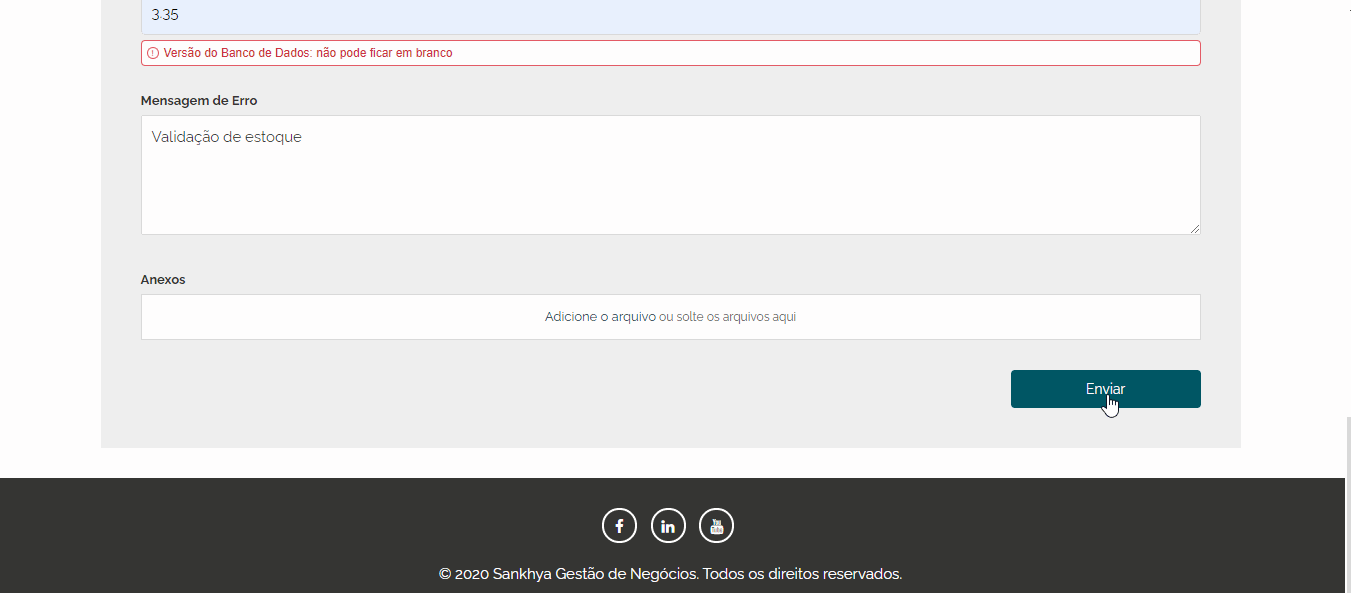Submit the form with Enviar
1351x593 pixels.
tap(1105, 389)
